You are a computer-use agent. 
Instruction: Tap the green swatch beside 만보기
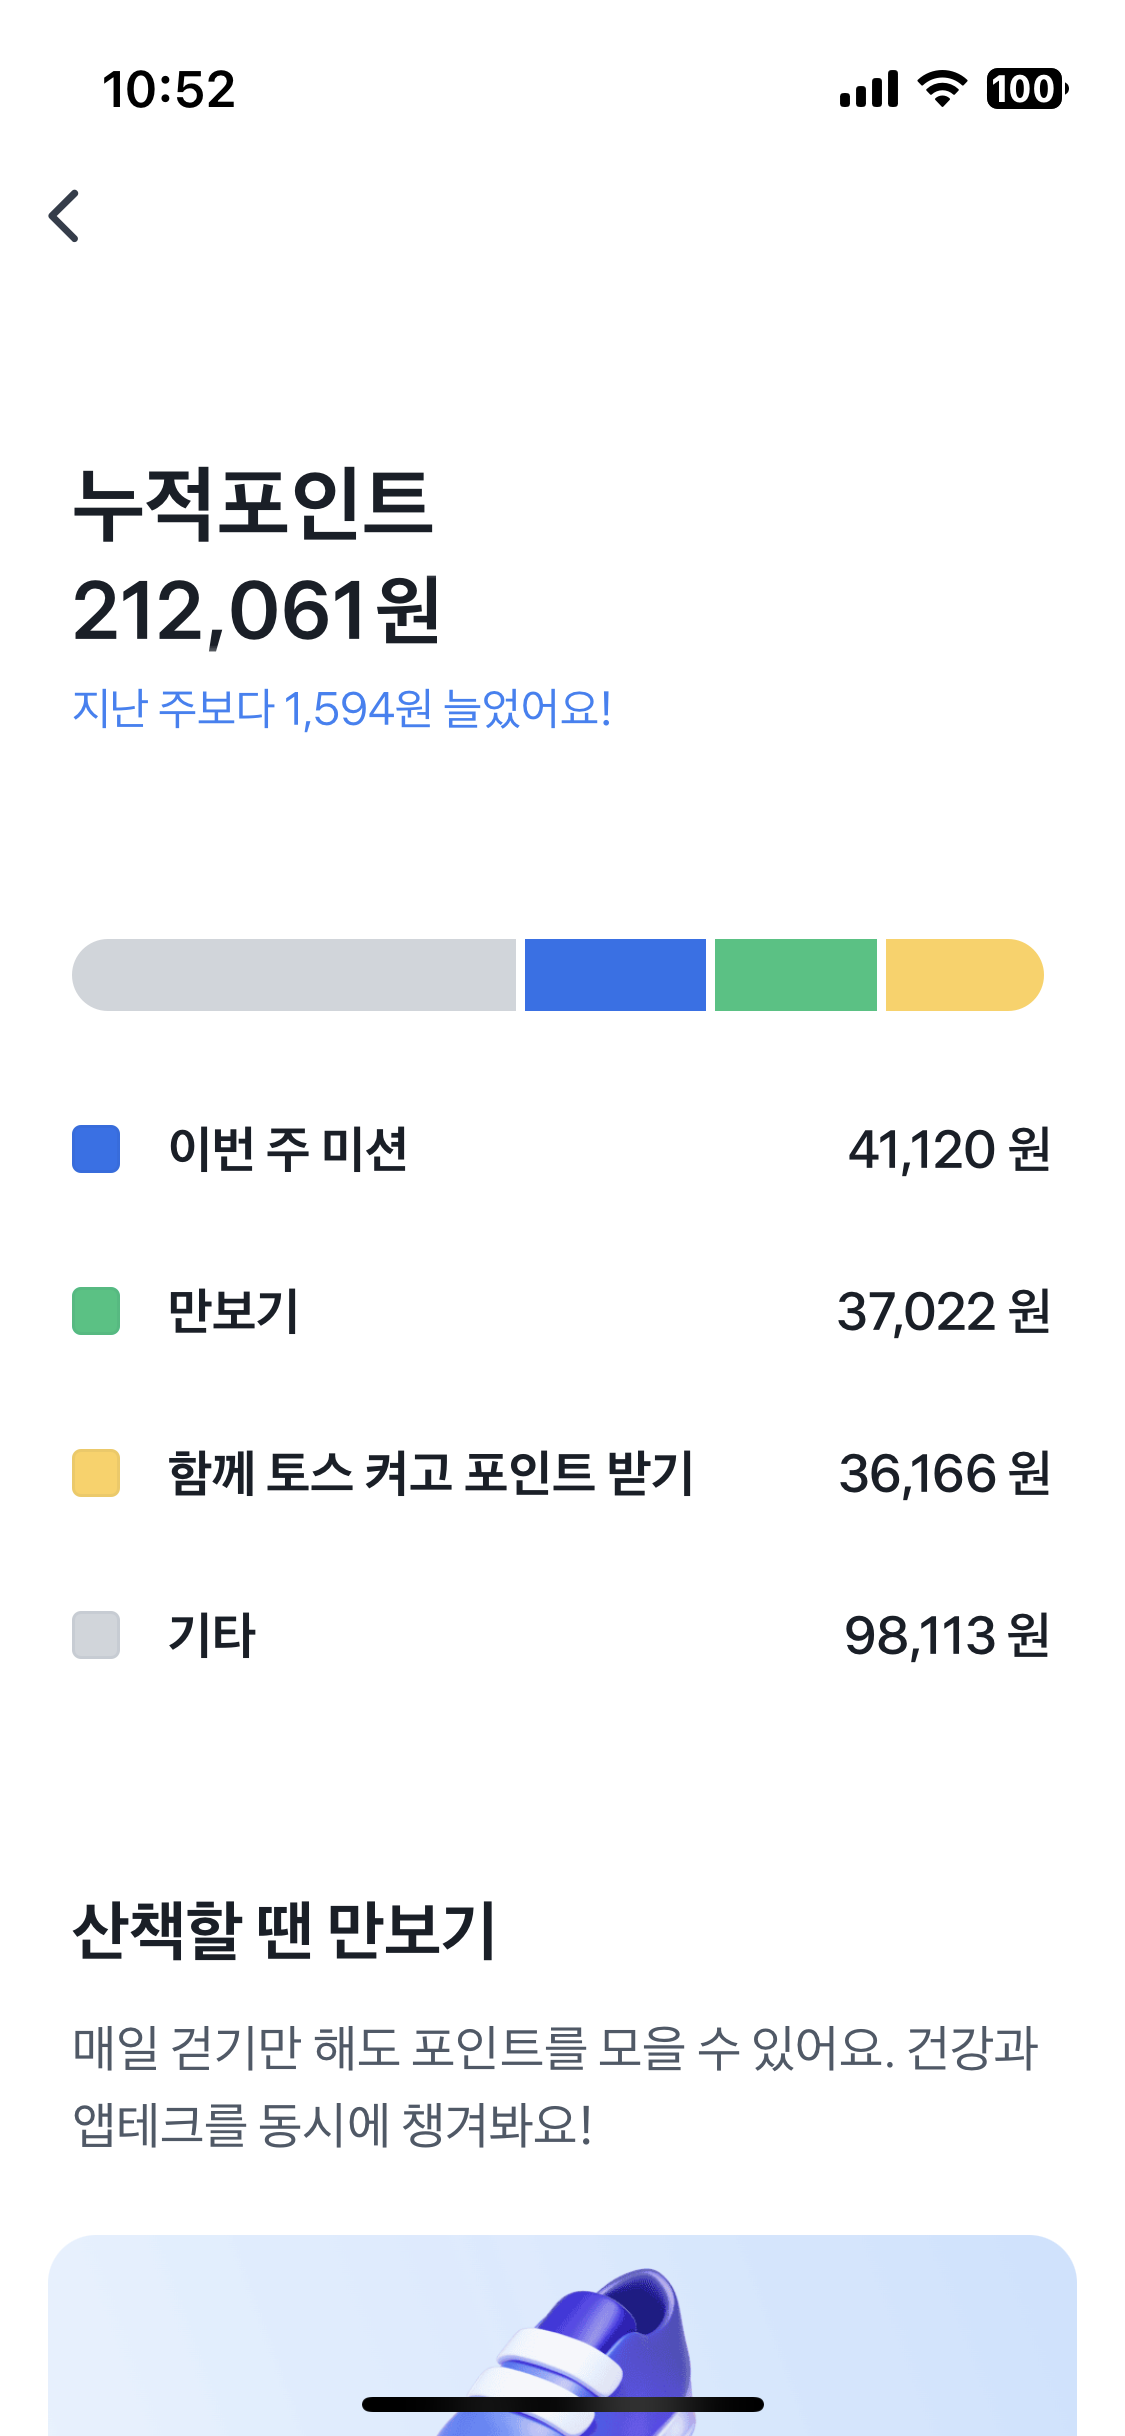pyautogui.click(x=96, y=1311)
